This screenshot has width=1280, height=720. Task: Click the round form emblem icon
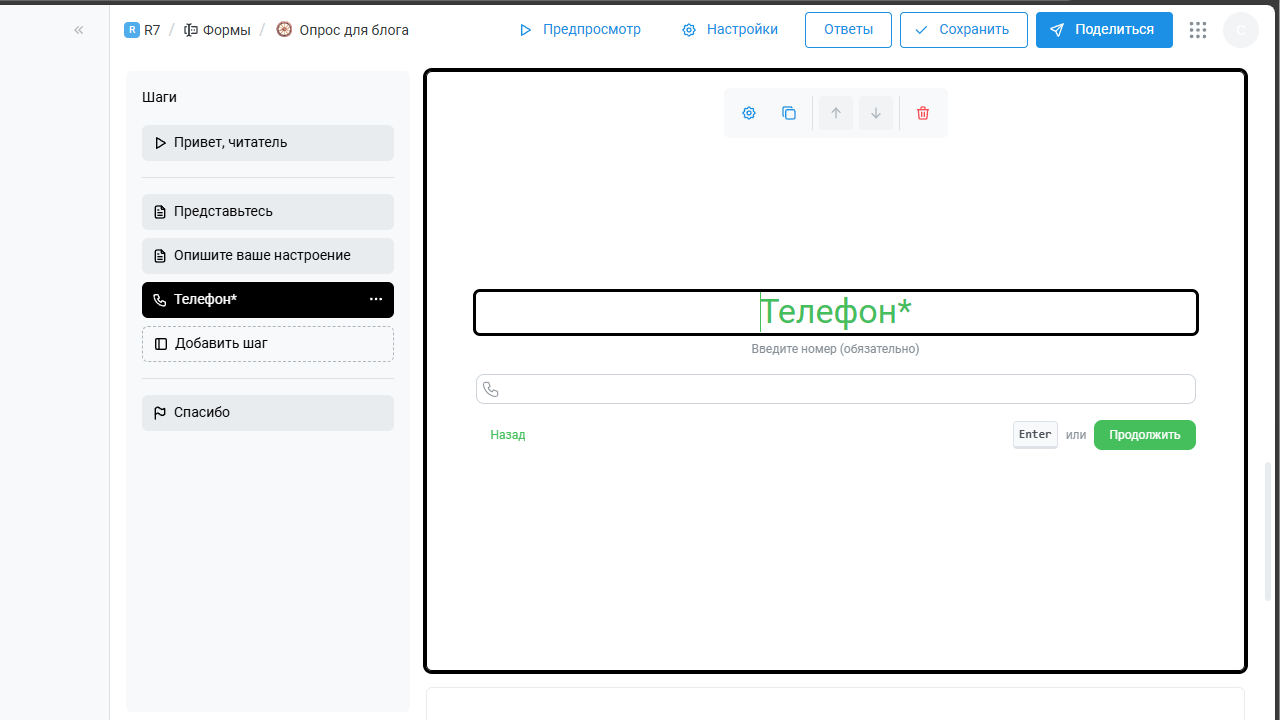click(x=284, y=30)
